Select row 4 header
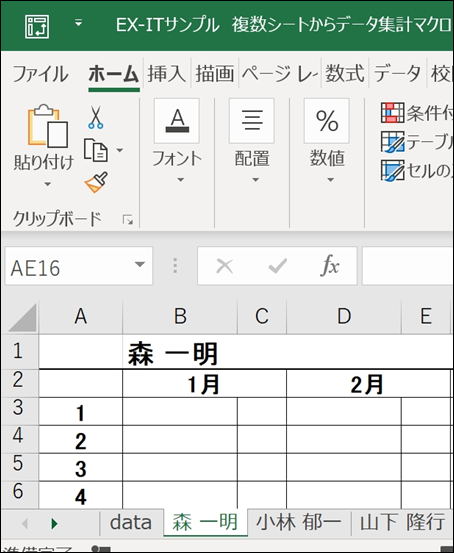Screen dimensions: 454x553 19,439
